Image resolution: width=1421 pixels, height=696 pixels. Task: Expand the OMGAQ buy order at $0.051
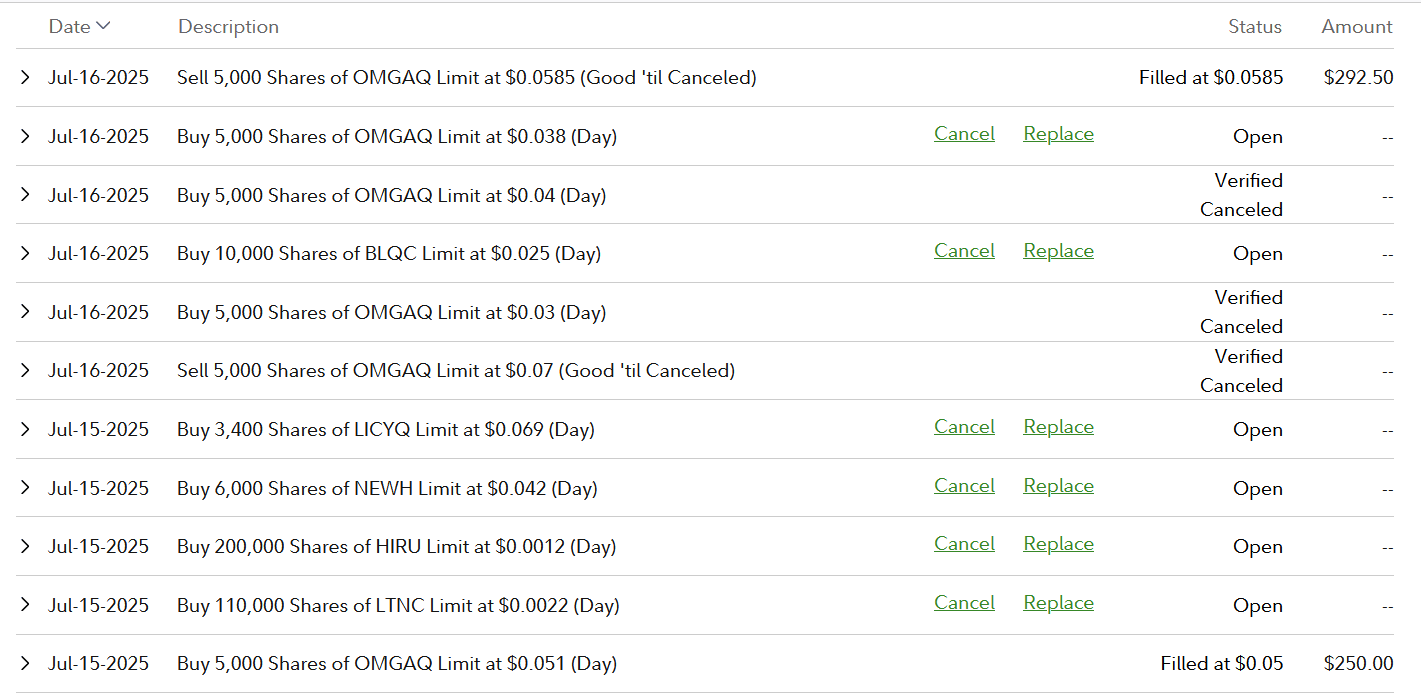(x=26, y=664)
